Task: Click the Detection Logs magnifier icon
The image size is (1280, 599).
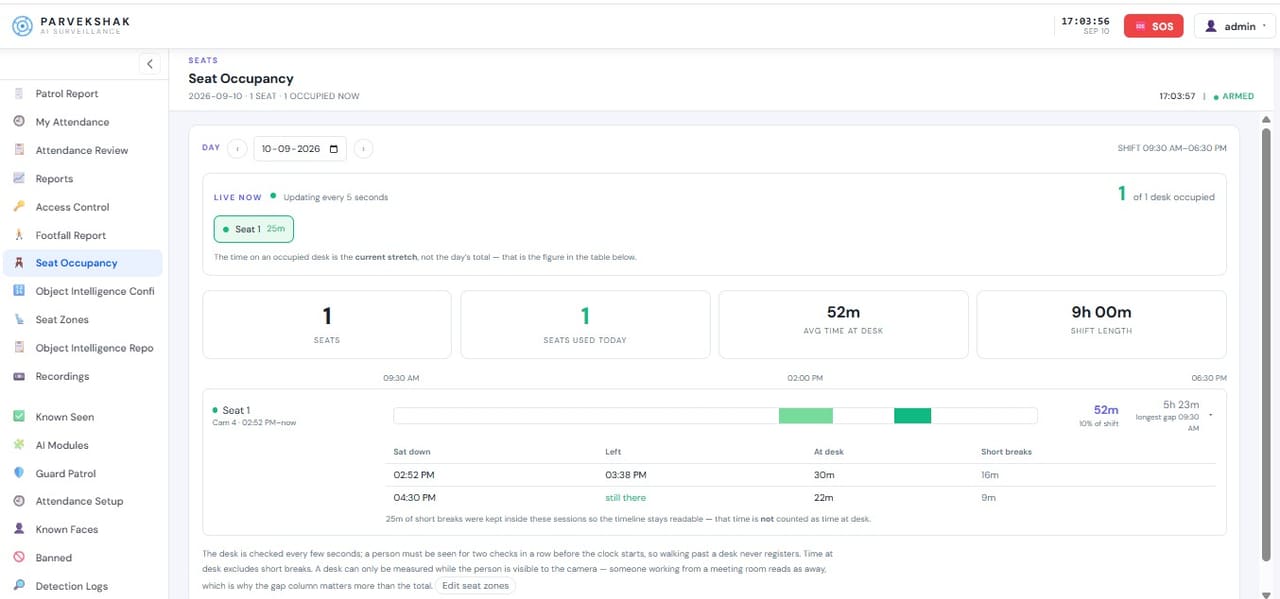Action: tap(19, 586)
